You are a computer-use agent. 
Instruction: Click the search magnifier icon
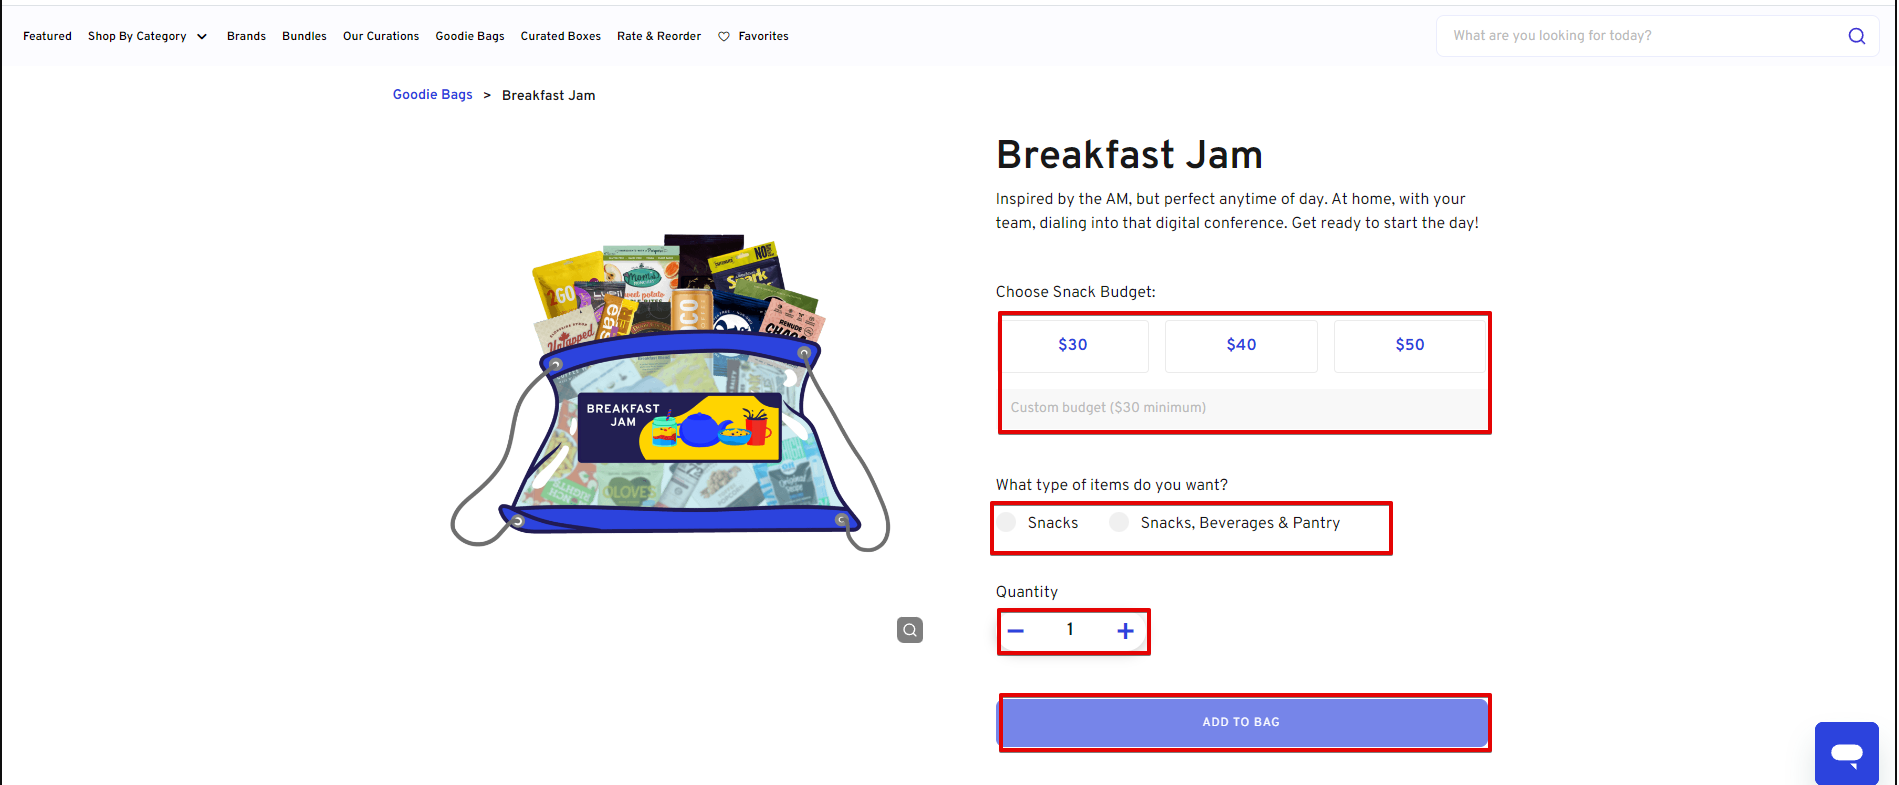tap(1856, 36)
